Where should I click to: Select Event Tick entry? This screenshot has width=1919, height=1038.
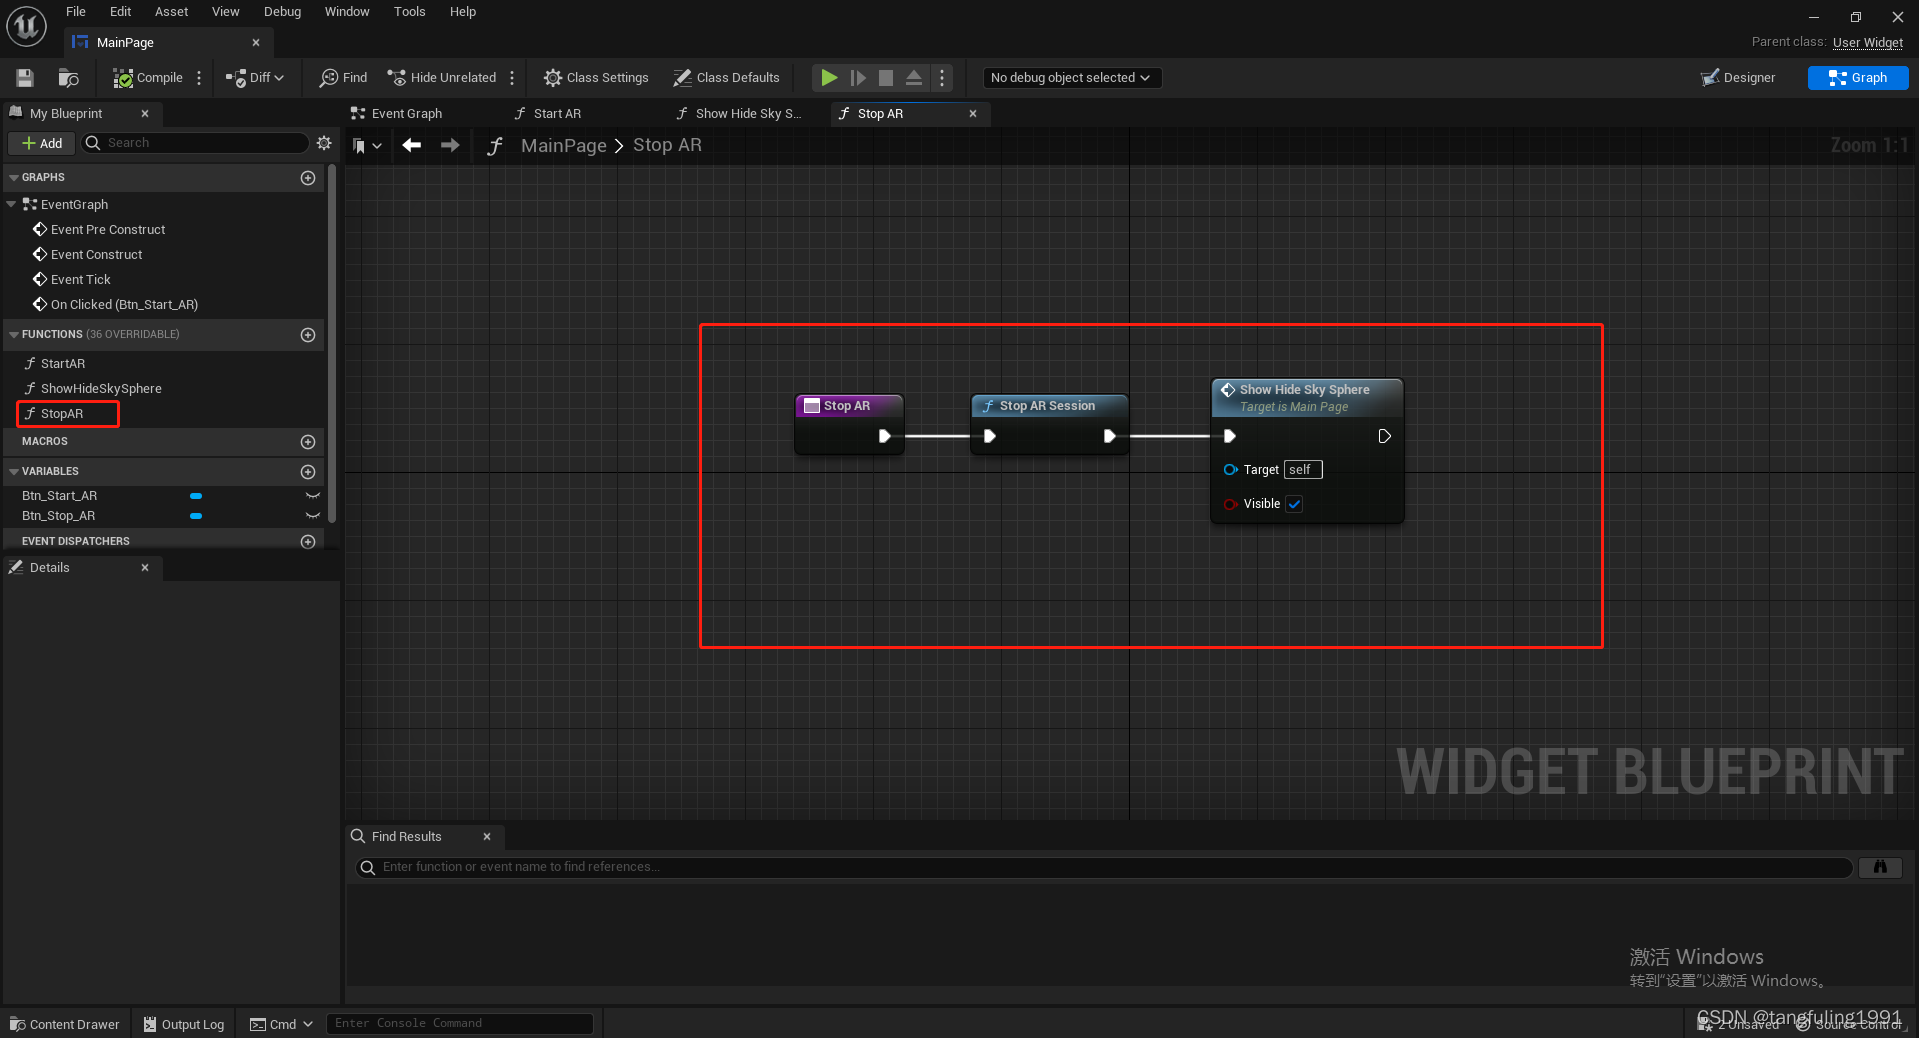[x=80, y=280]
